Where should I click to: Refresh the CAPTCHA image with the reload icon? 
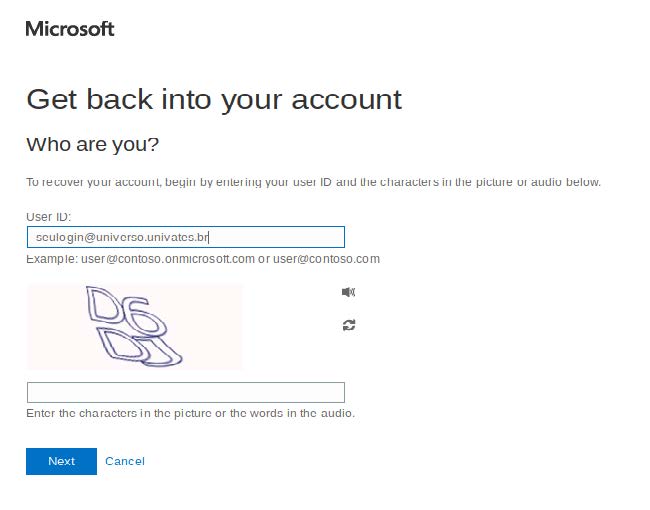(x=348, y=325)
